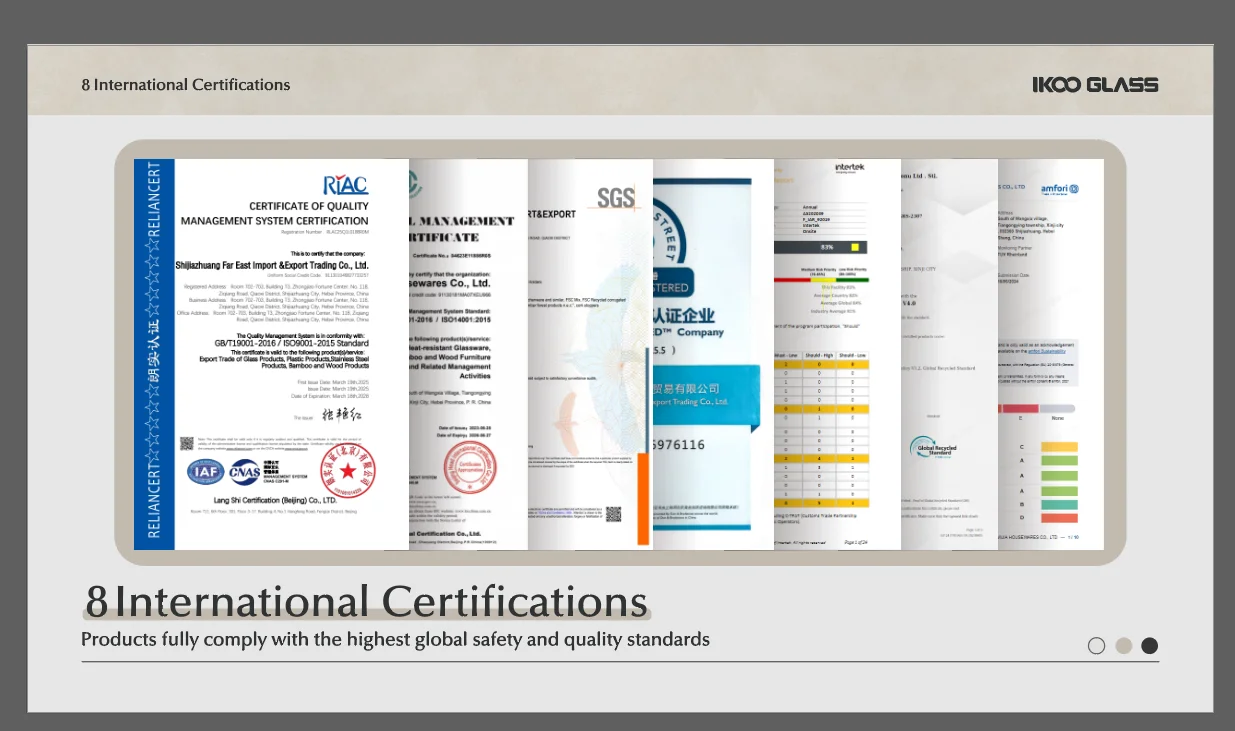
Task: Click the QR code on the RIAC certificate
Action: pyautogui.click(x=187, y=443)
